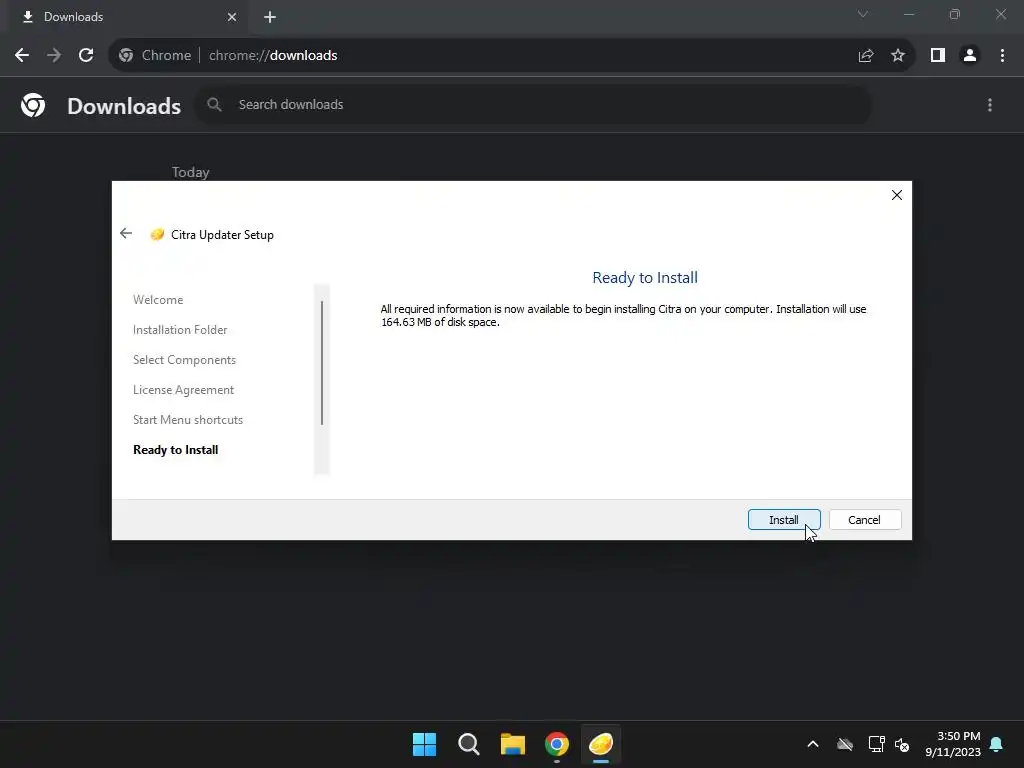The width and height of the screenshot is (1024, 768).
Task: Open File Explorer from taskbar
Action: (513, 744)
